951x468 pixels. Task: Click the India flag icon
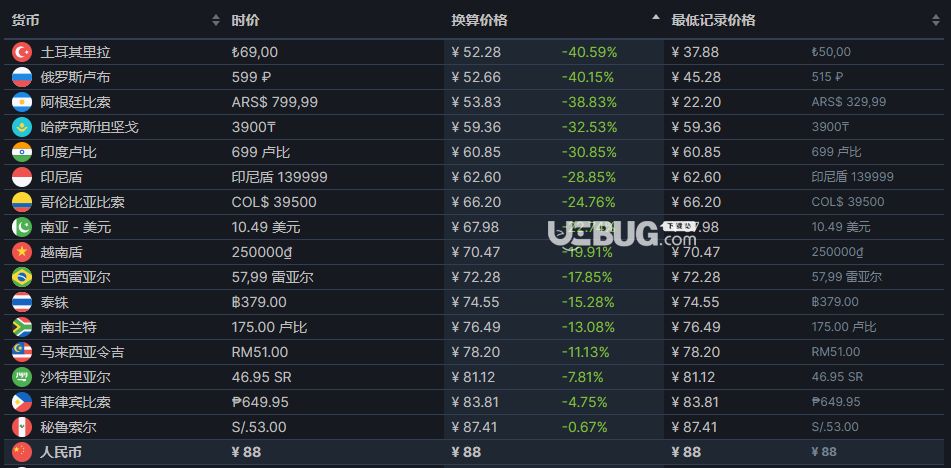(x=22, y=152)
